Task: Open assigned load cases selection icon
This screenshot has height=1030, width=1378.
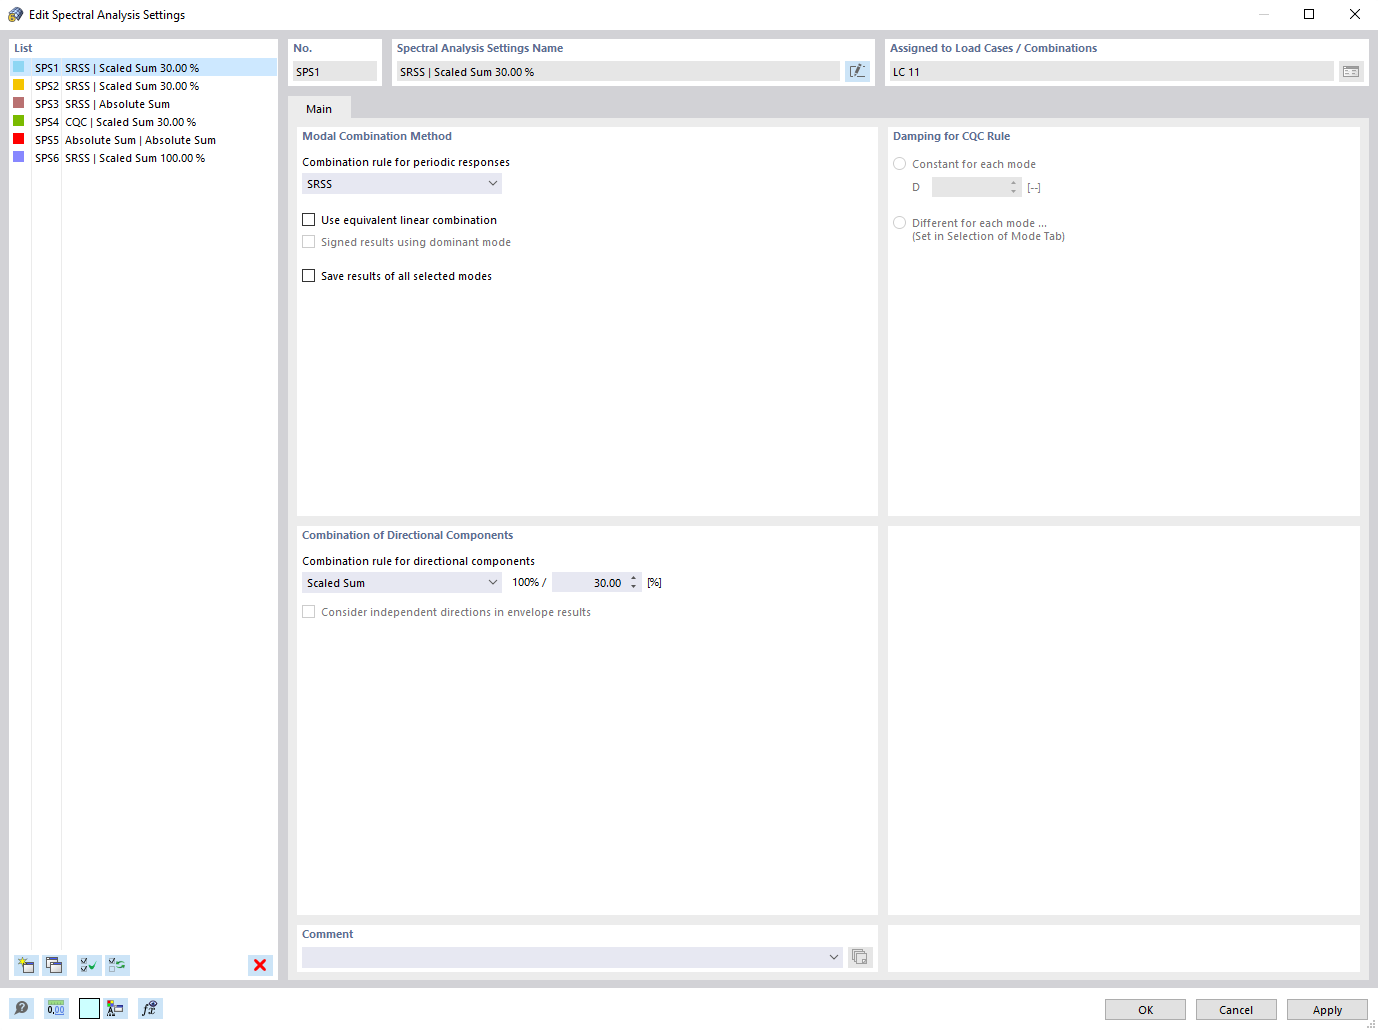Action: pyautogui.click(x=1351, y=71)
